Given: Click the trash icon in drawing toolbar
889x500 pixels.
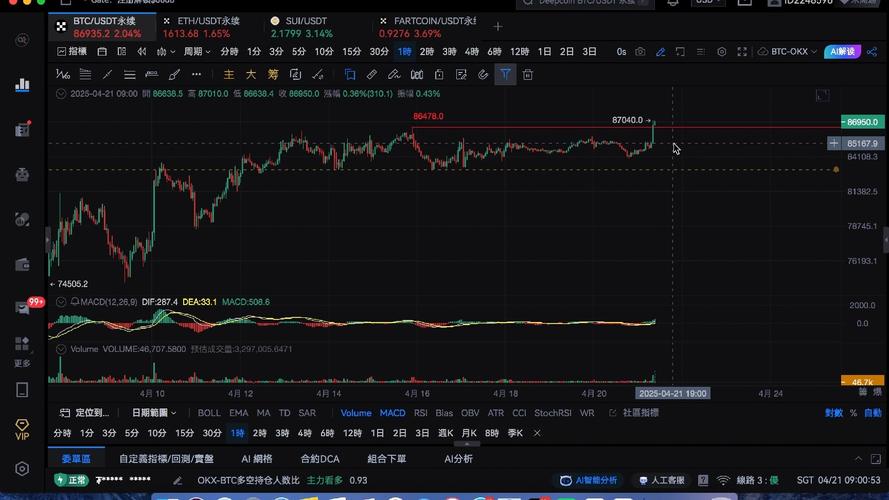Looking at the screenshot, I should pos(528,74).
